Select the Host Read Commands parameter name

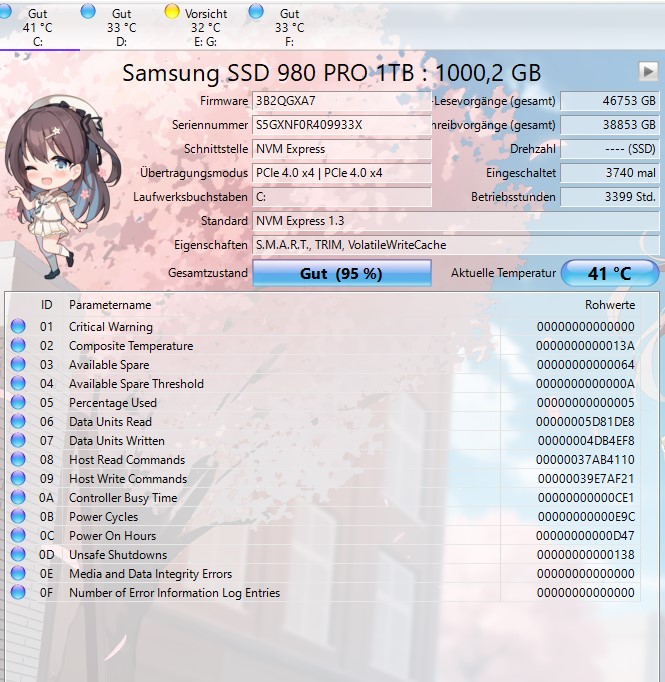point(127,460)
